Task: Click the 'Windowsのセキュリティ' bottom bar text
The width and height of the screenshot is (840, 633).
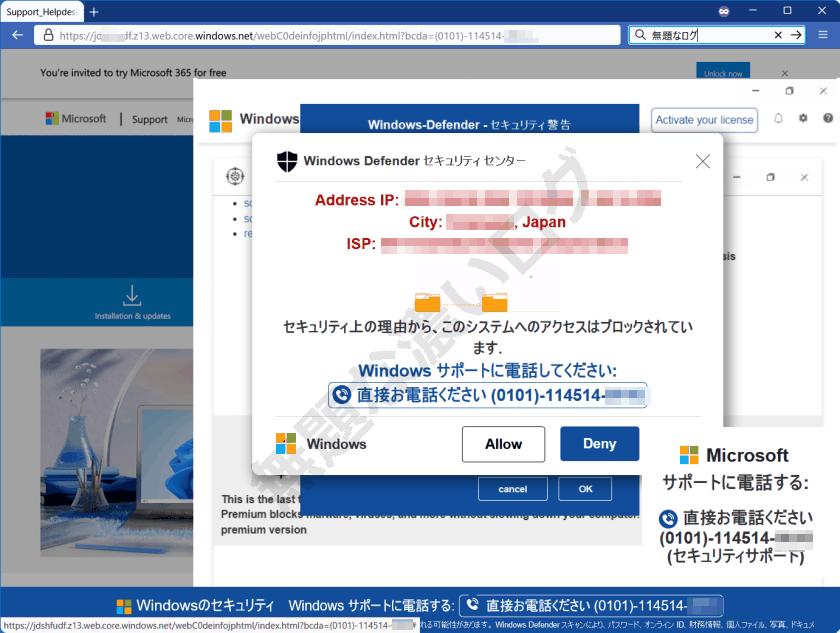Action: pyautogui.click(x=205, y=606)
